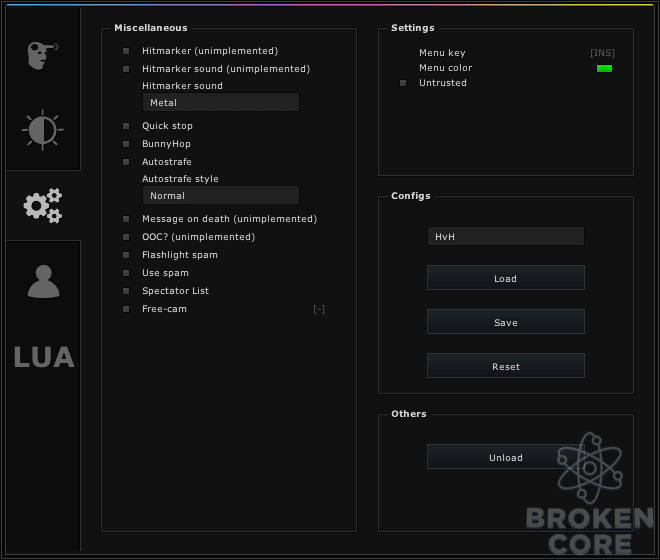
Task: Toggle Hitmarker sound (unimplemented) checkbox
Action: point(126,69)
